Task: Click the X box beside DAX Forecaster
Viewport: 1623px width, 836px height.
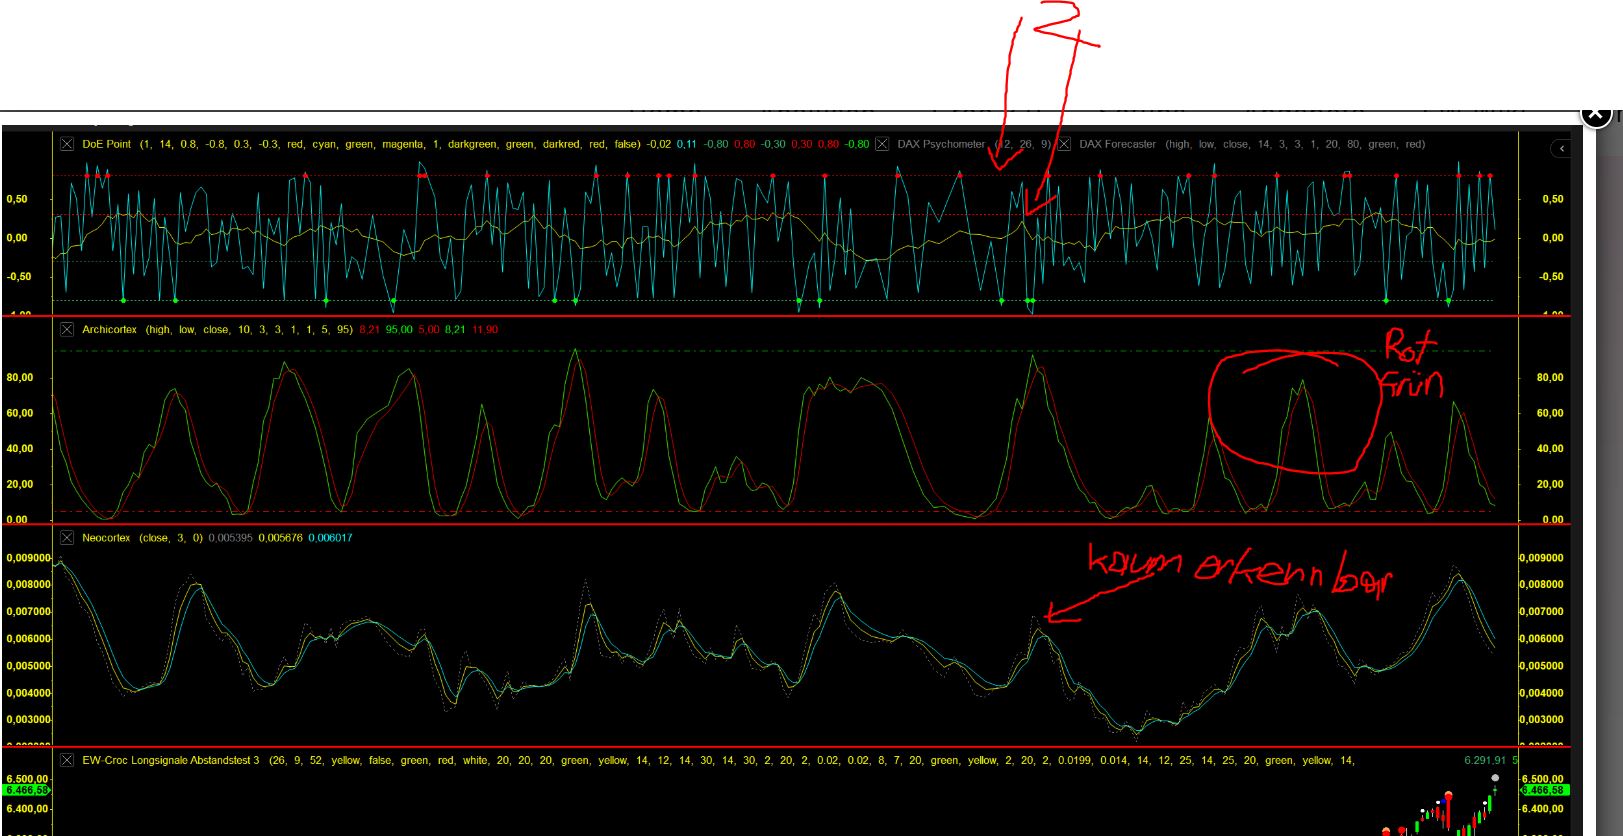Action: point(1064,144)
